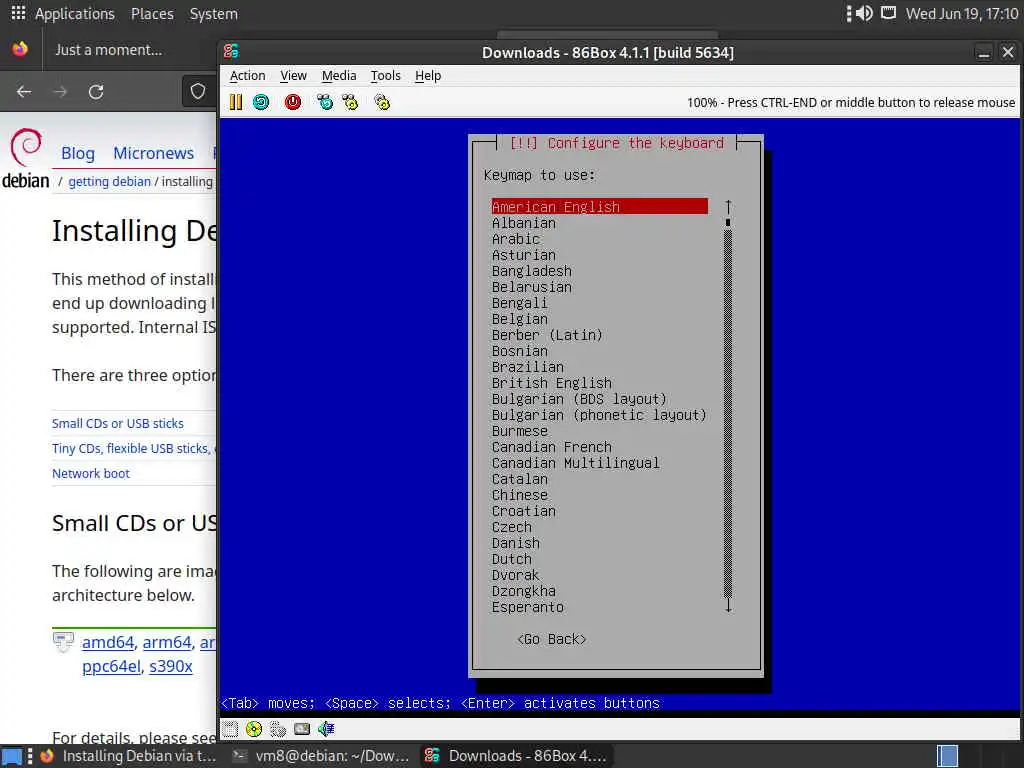Open the Action menu
Screen dimensions: 1024x768
tap(248, 76)
